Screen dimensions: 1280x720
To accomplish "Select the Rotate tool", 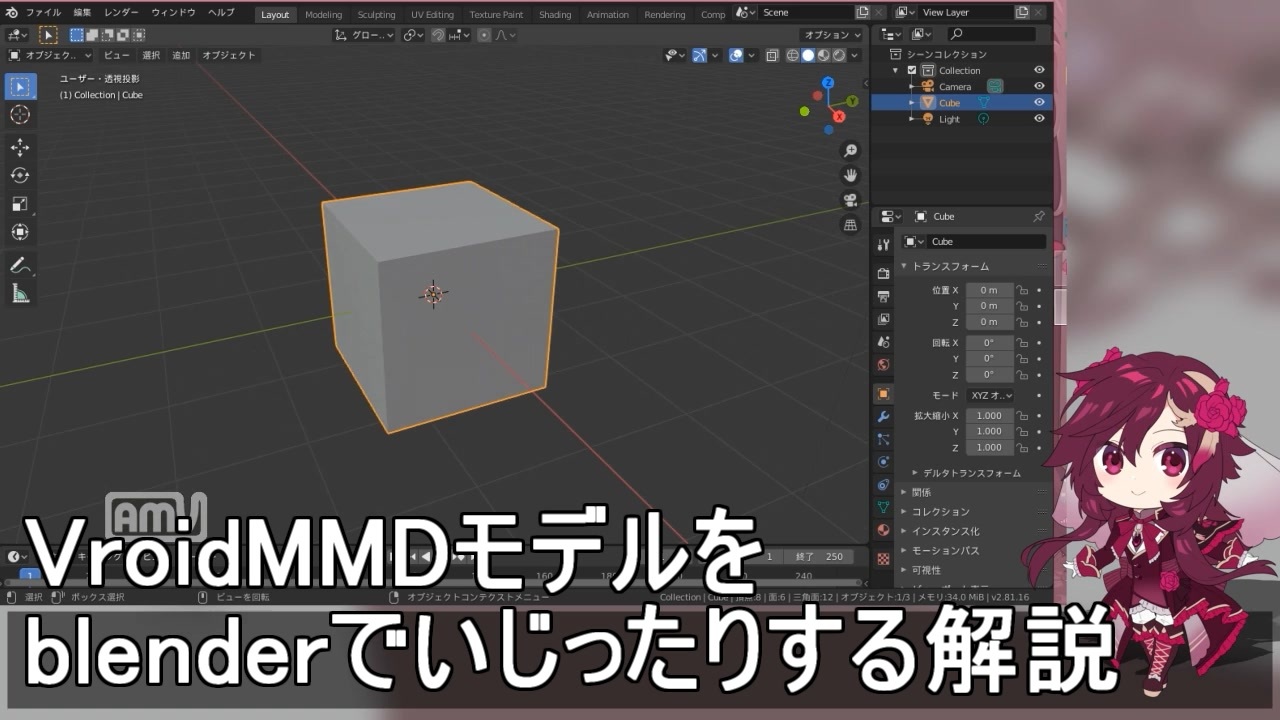I will tap(20, 175).
